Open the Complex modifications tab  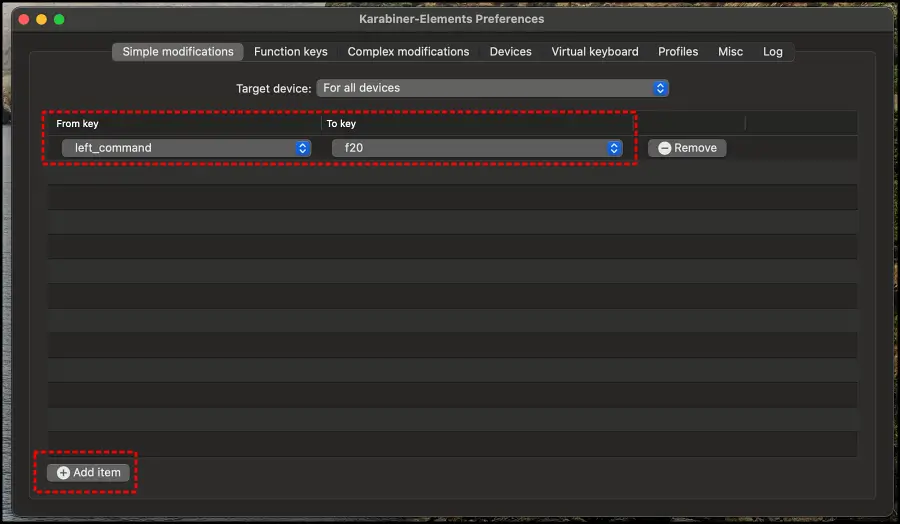click(408, 52)
